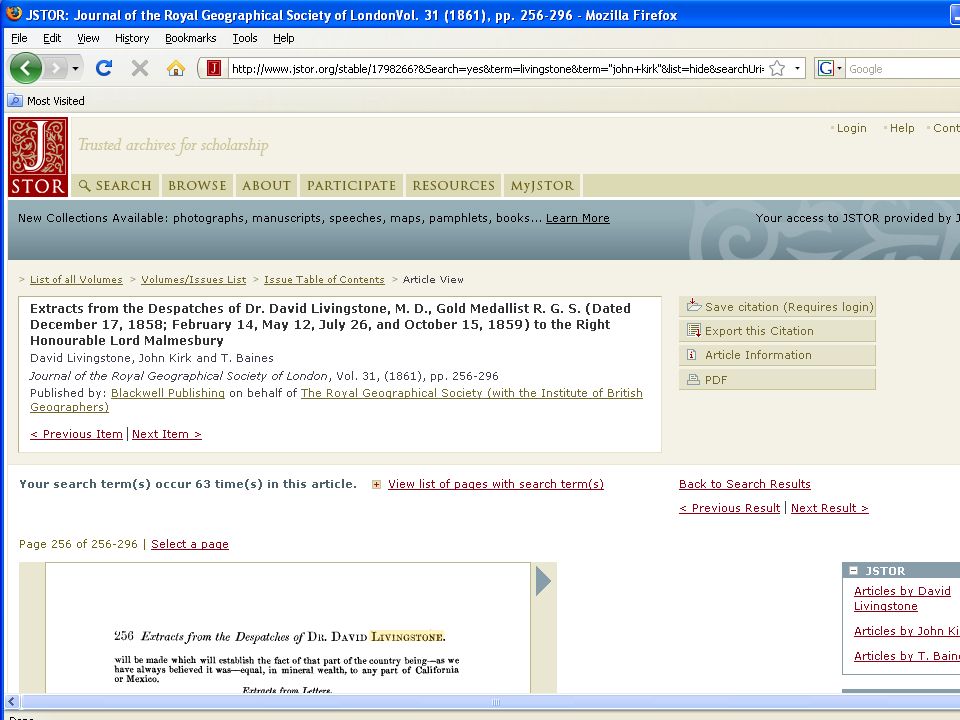The image size is (960, 720).
Task: Click Export this Citation button
Action: pyautogui.click(x=778, y=331)
